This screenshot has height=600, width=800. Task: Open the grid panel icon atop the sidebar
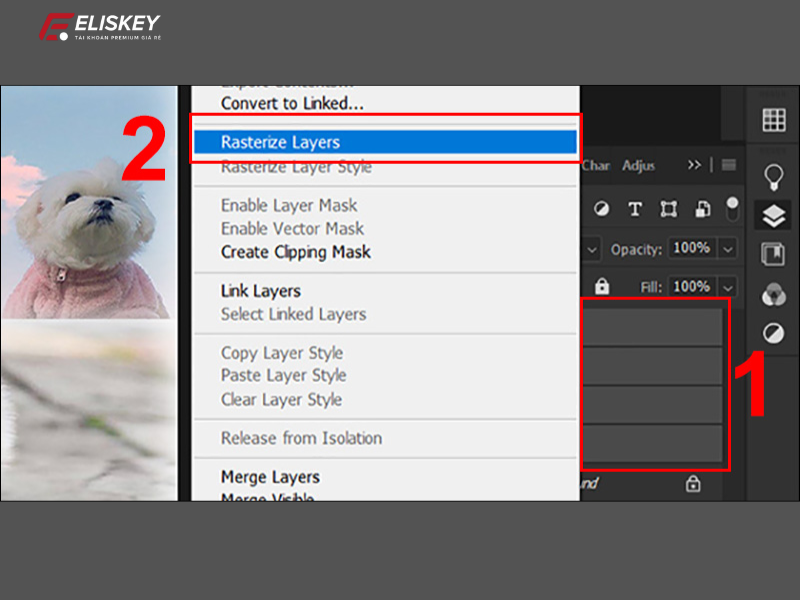pyautogui.click(x=772, y=120)
